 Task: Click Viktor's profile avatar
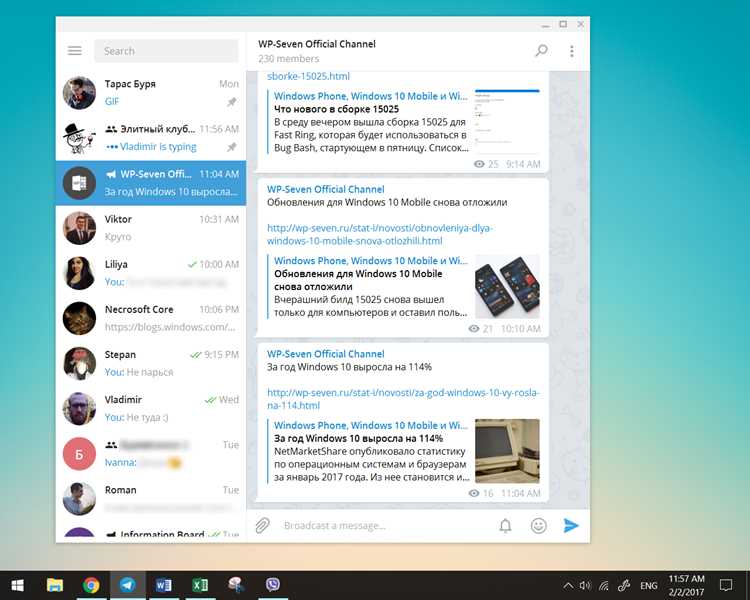pos(79,228)
